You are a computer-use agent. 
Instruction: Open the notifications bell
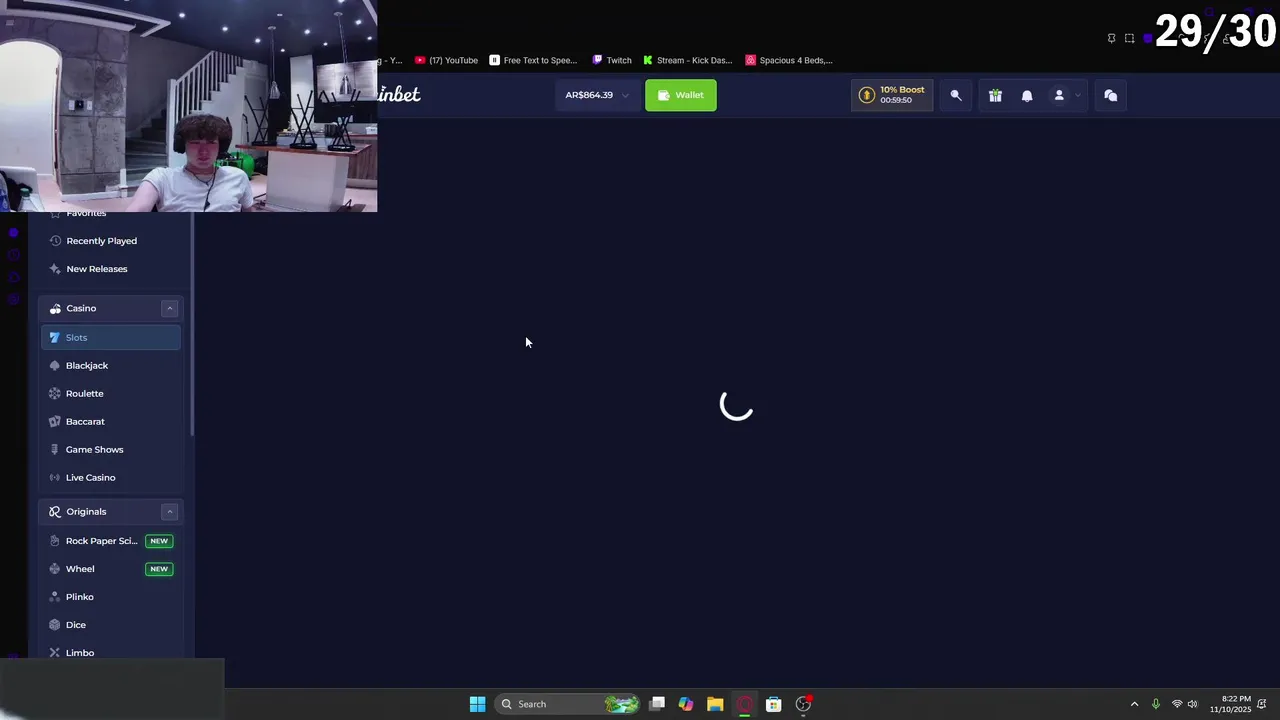coord(1027,95)
